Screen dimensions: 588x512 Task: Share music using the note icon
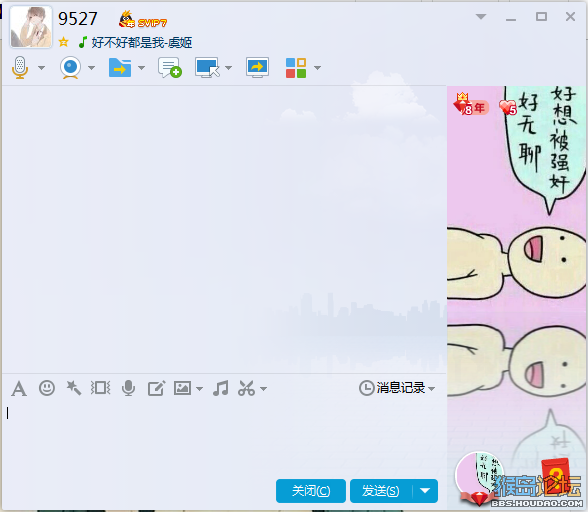(x=220, y=388)
